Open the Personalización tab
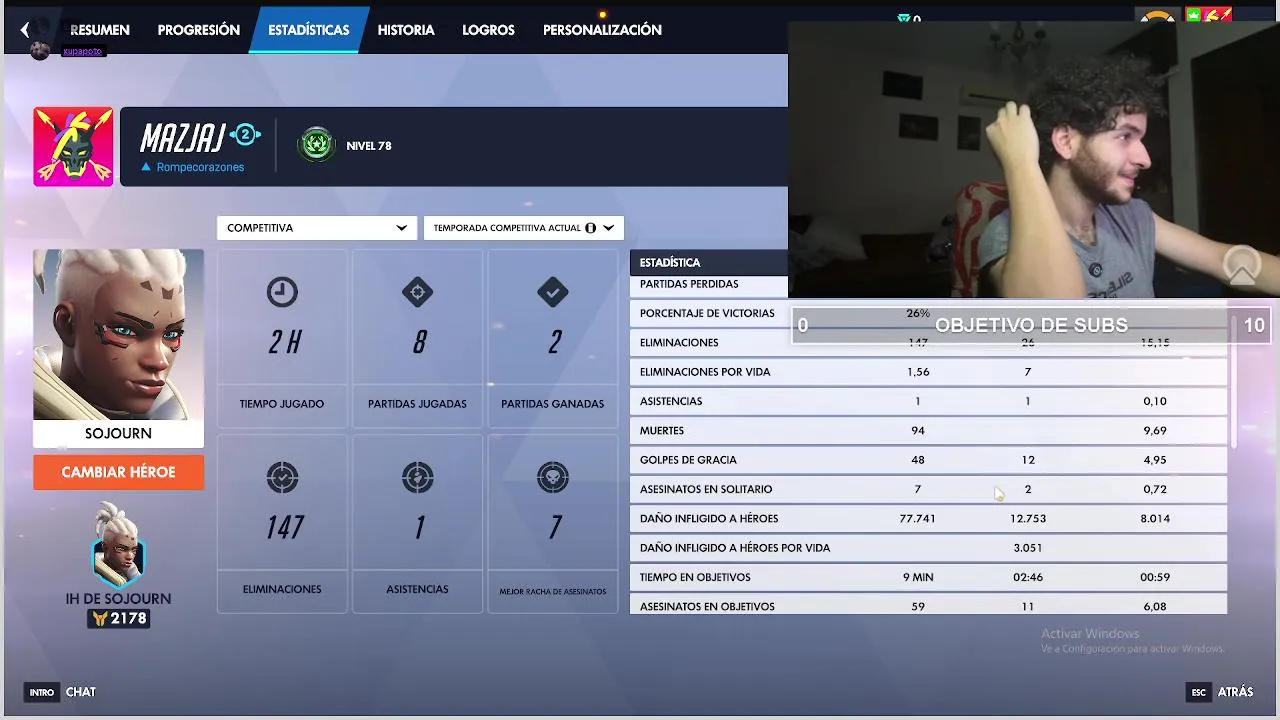1280x720 pixels. click(602, 30)
